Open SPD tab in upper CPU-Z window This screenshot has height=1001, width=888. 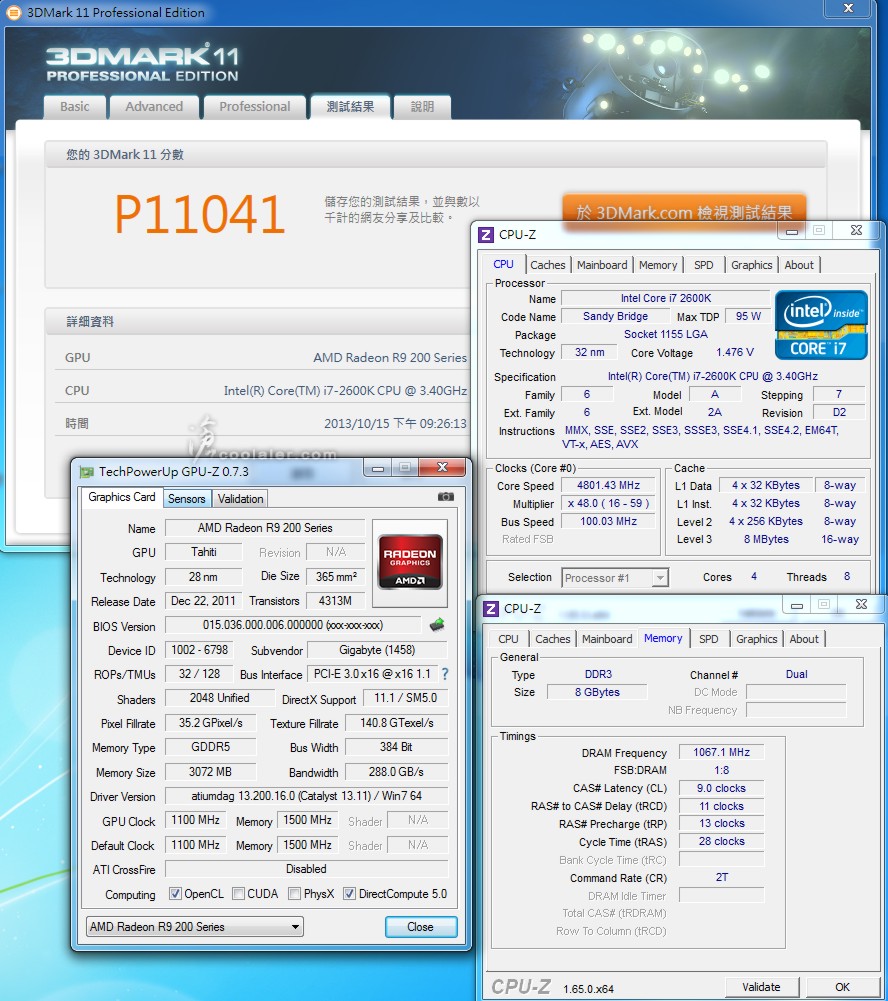click(704, 265)
